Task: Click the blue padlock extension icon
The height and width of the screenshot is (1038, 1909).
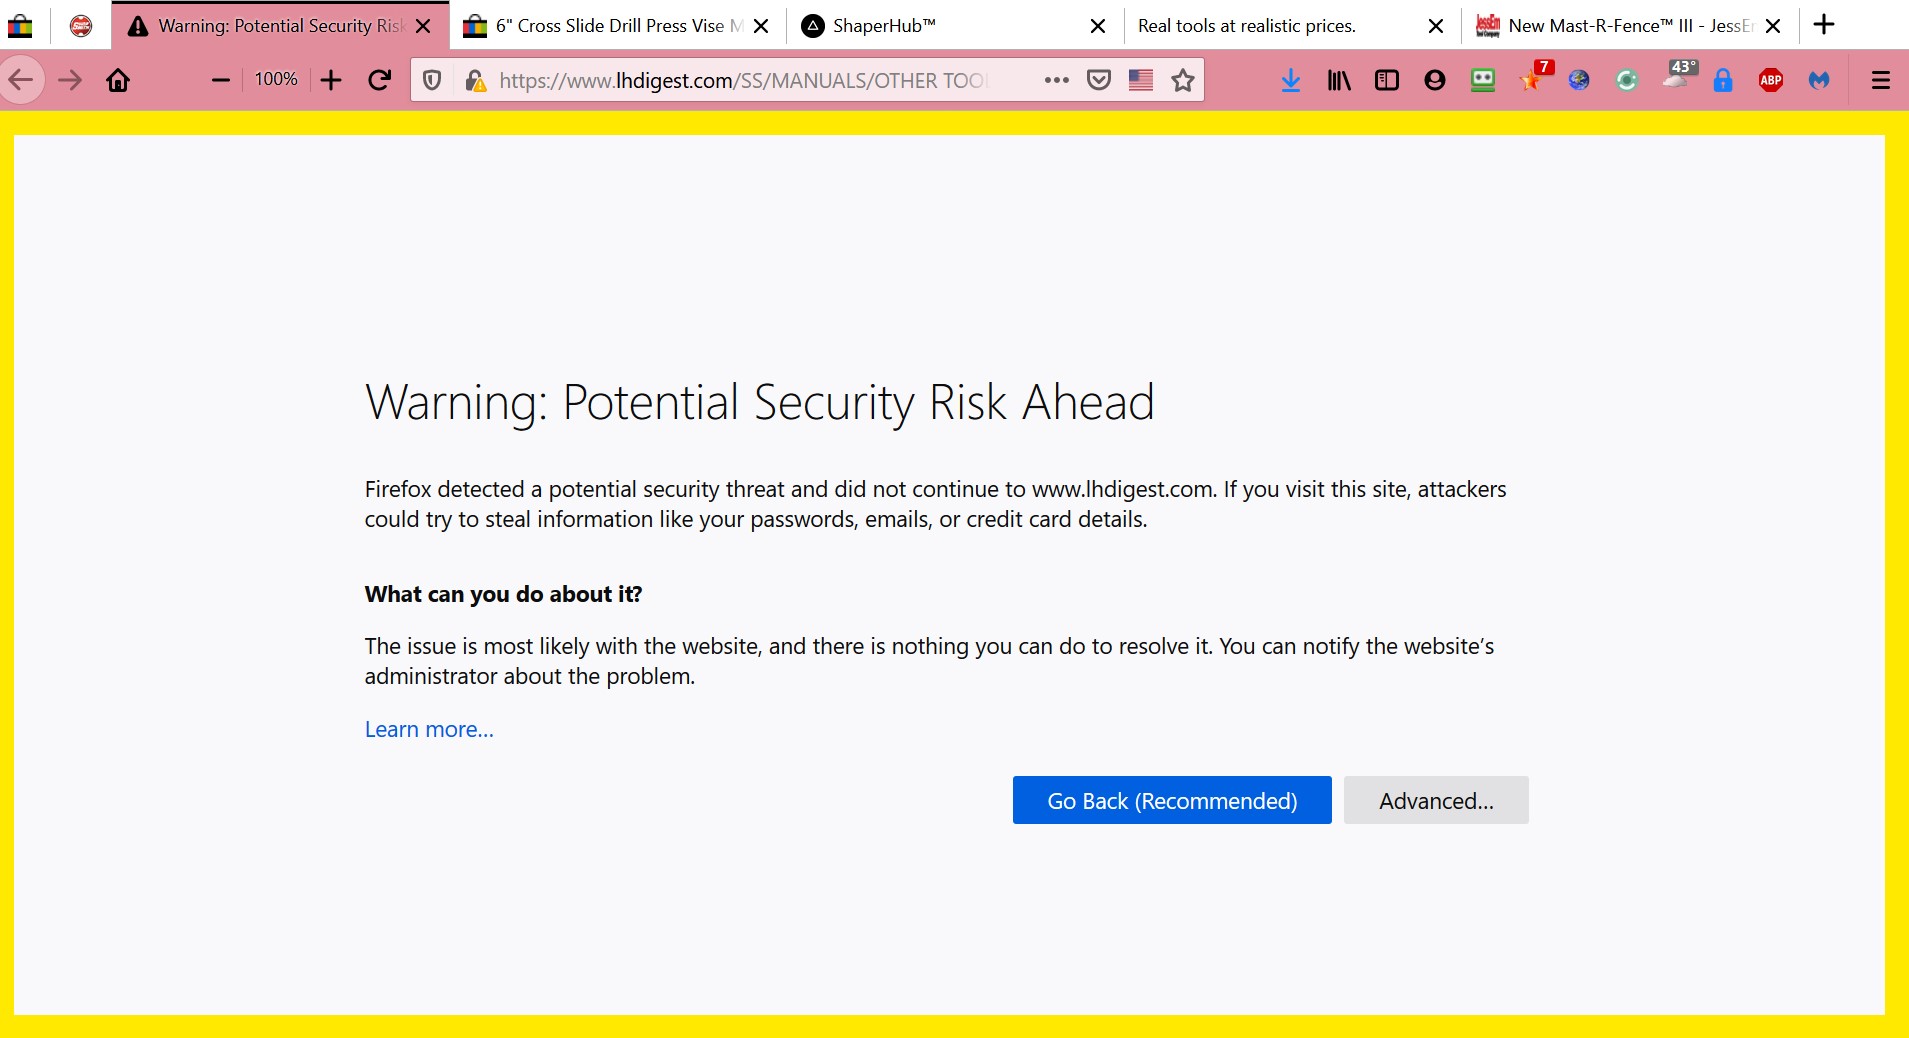Action: pyautogui.click(x=1723, y=80)
